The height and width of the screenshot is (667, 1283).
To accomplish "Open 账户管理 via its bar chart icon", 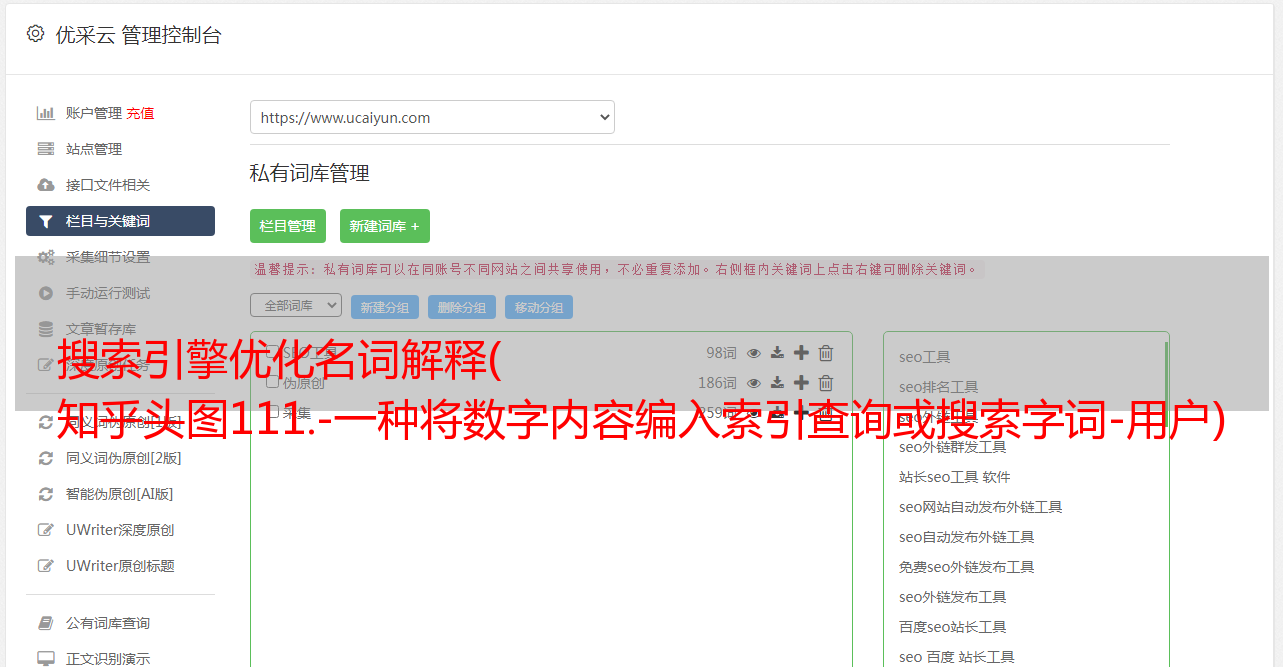I will click(45, 113).
